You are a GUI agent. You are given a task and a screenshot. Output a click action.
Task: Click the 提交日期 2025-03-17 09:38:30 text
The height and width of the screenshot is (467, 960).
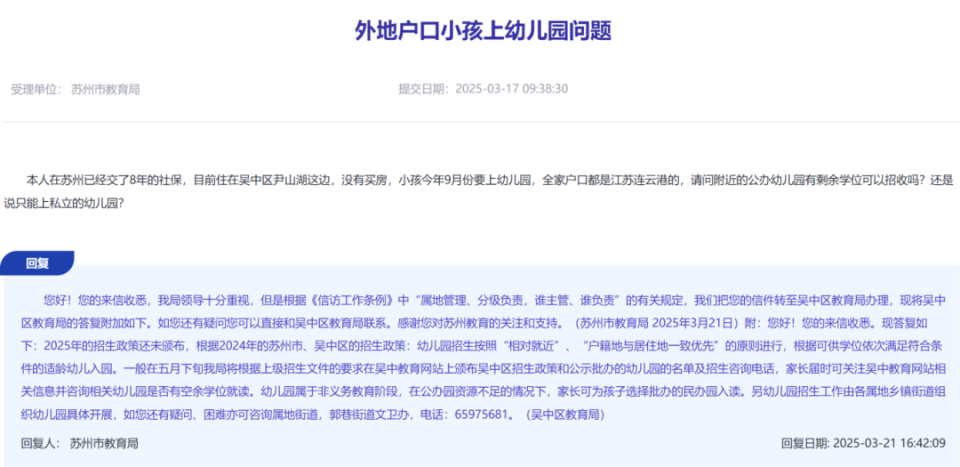coord(483,89)
